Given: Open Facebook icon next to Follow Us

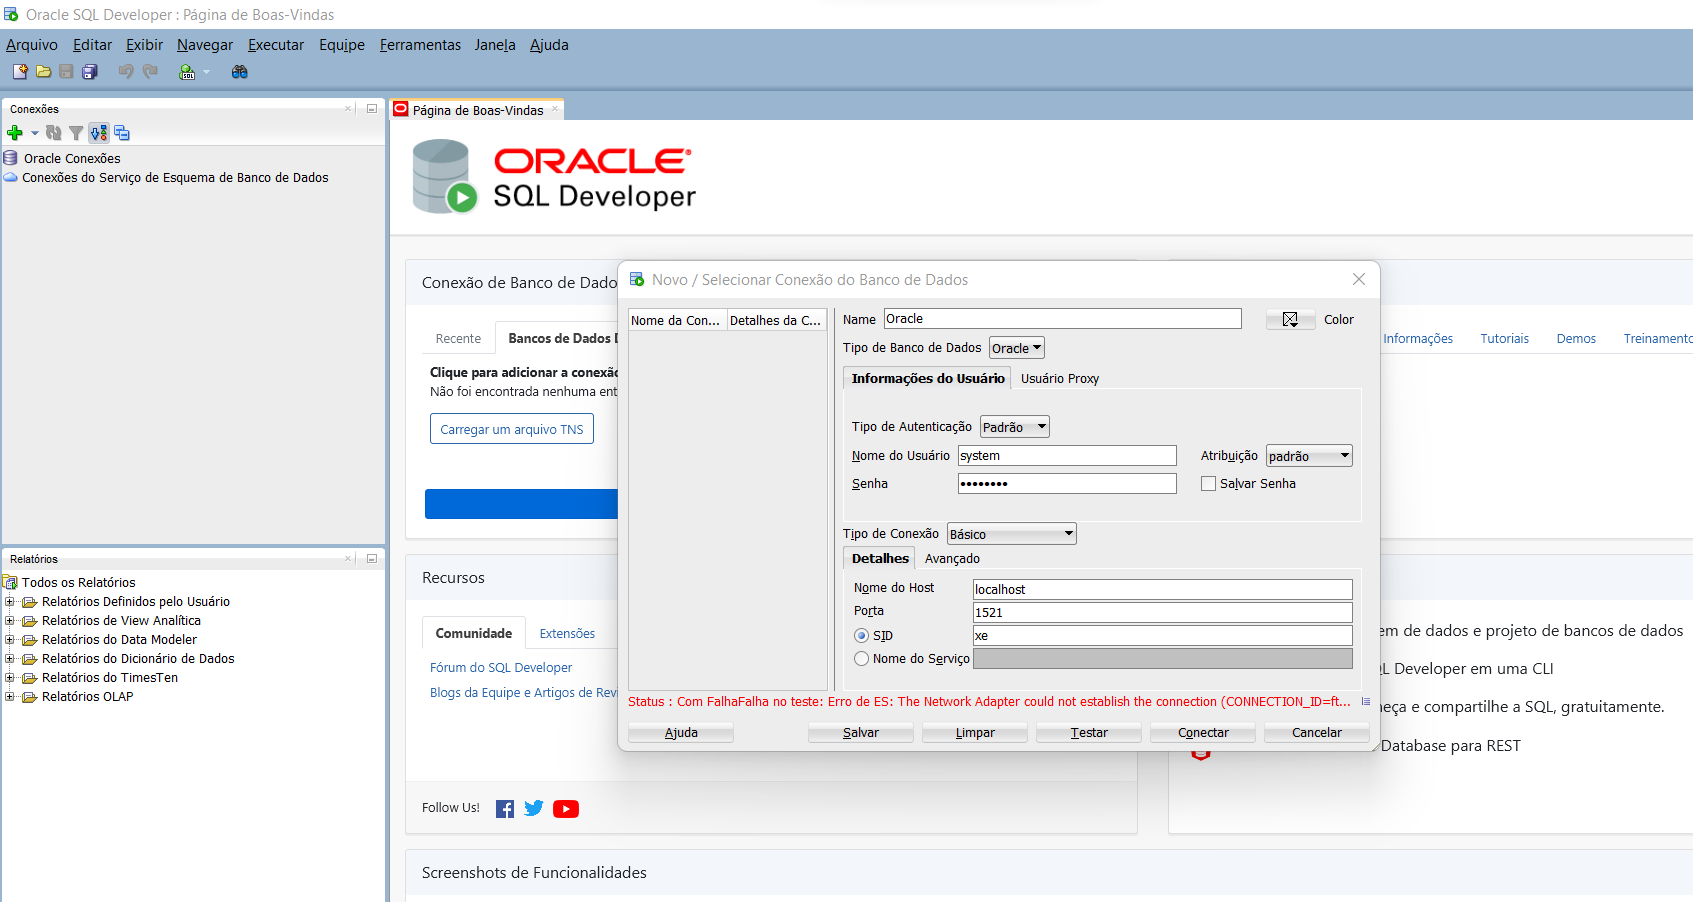Looking at the screenshot, I should click(505, 809).
